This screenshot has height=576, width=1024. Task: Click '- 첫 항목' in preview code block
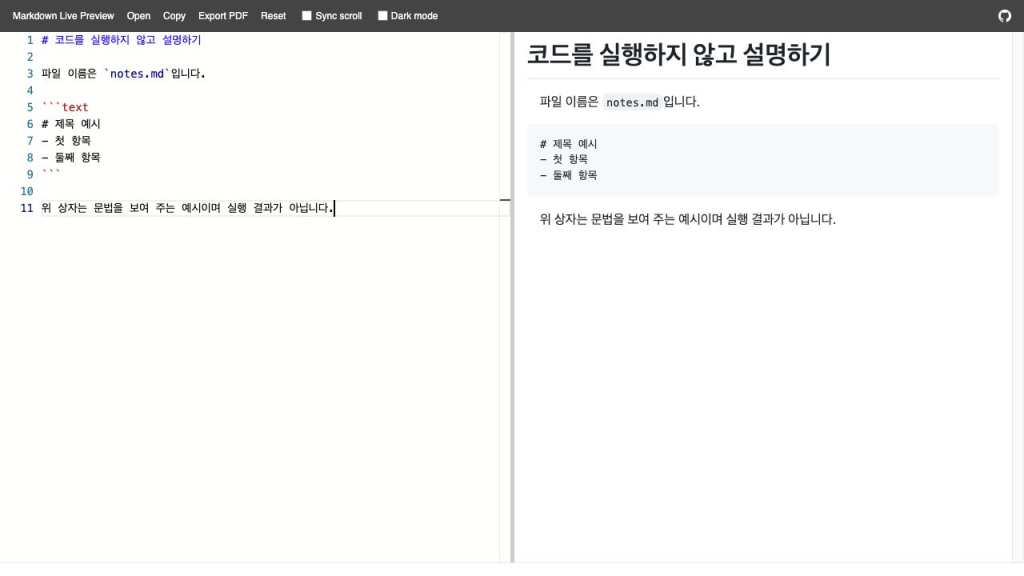click(564, 159)
